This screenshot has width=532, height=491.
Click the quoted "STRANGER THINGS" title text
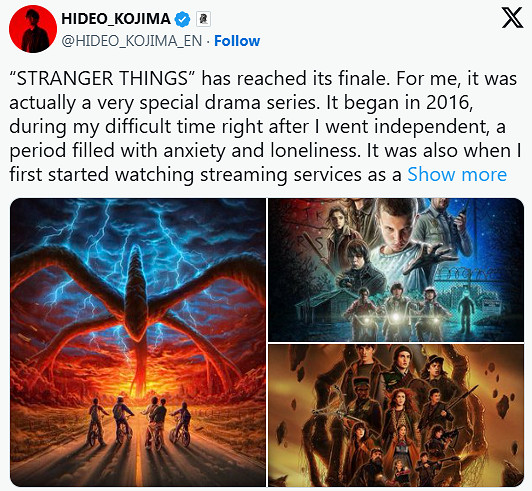(x=102, y=79)
